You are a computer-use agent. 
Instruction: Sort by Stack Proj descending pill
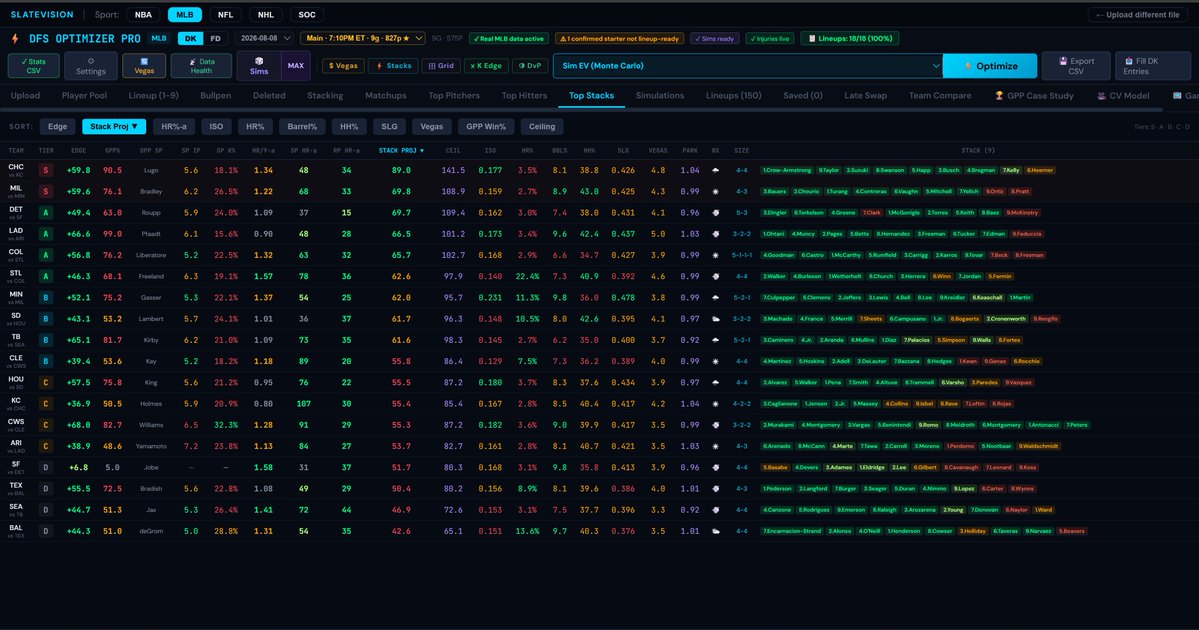[114, 127]
